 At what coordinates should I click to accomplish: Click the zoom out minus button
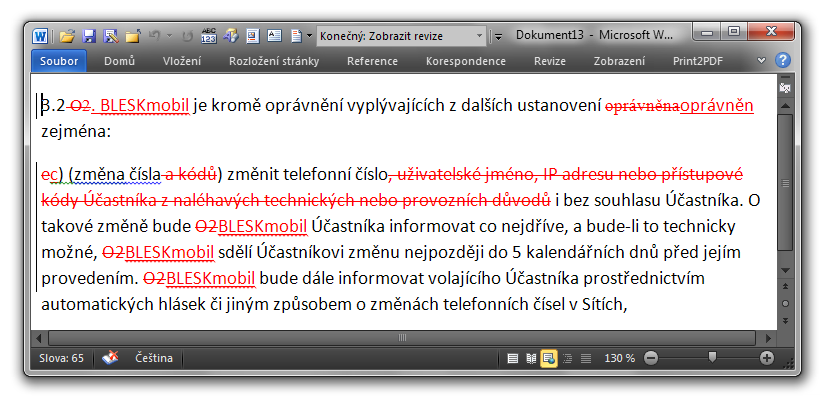click(651, 358)
